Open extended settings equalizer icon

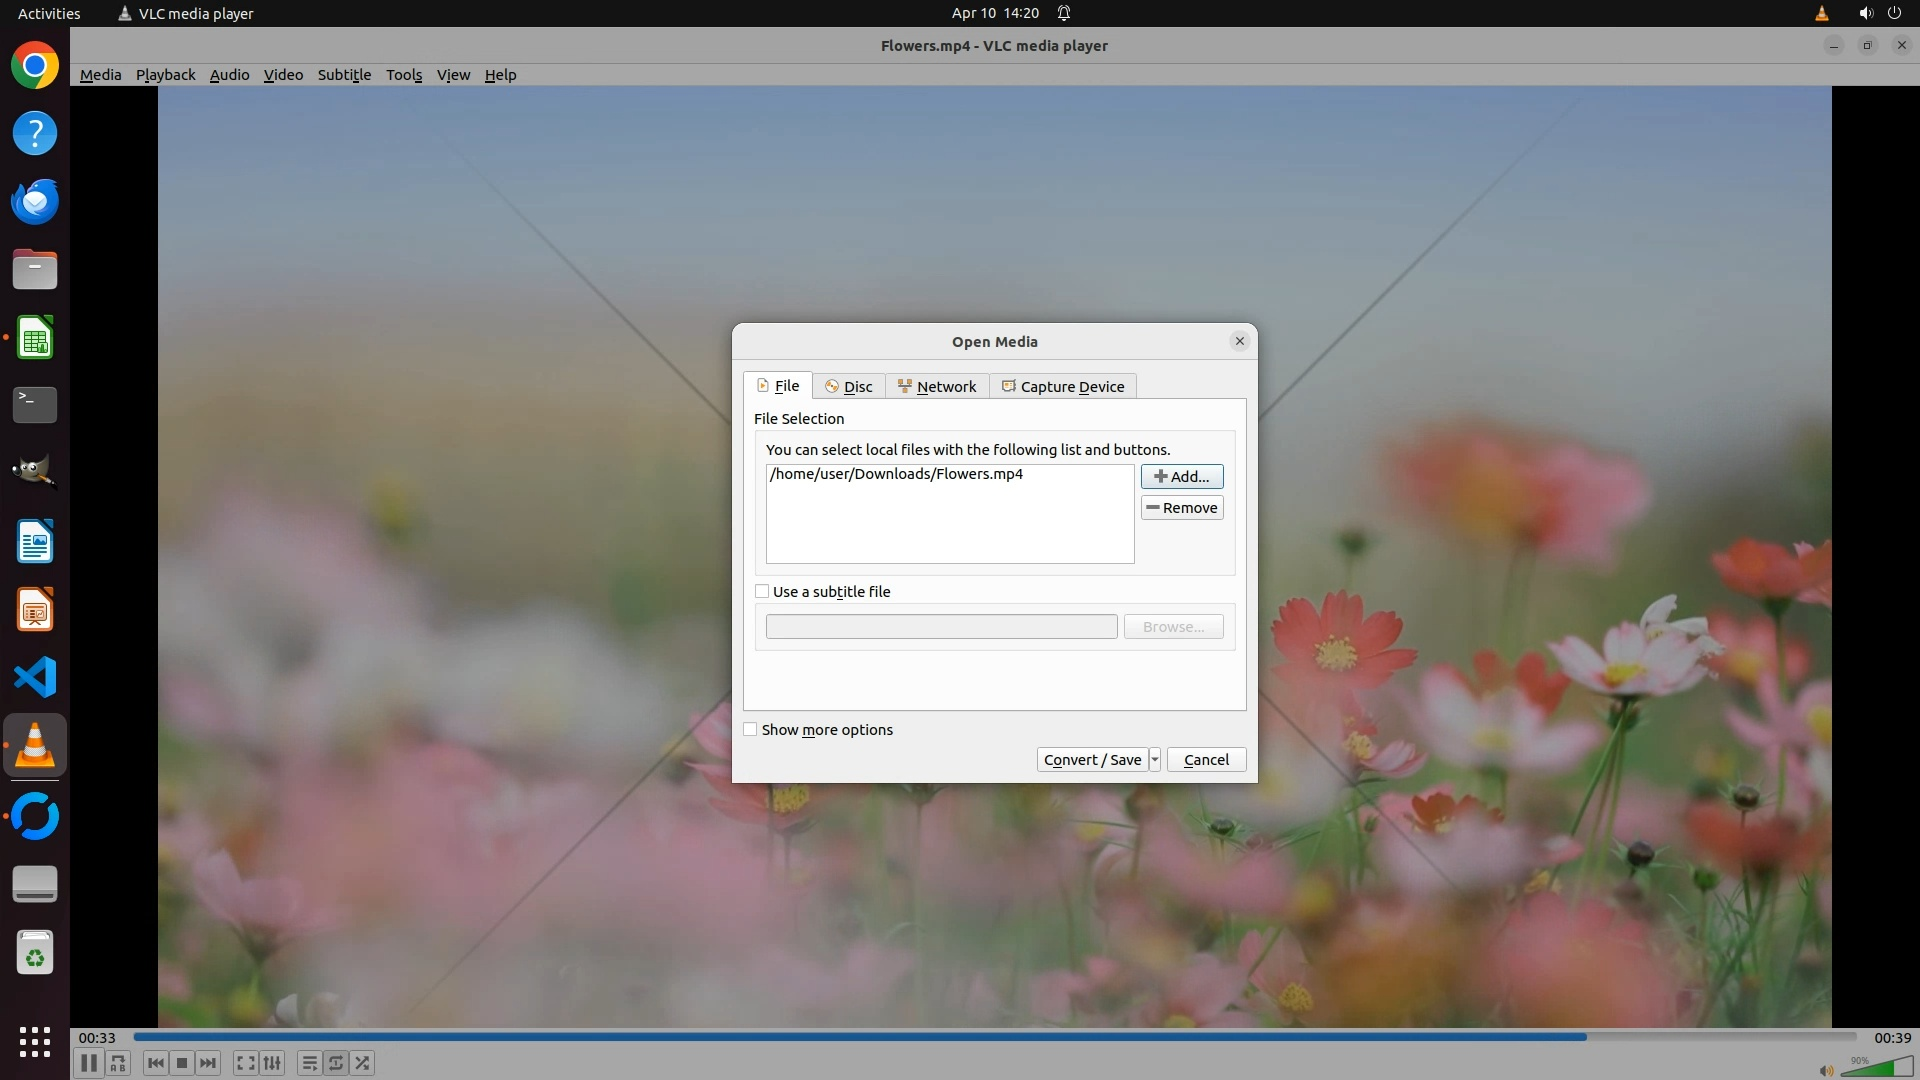point(272,1063)
